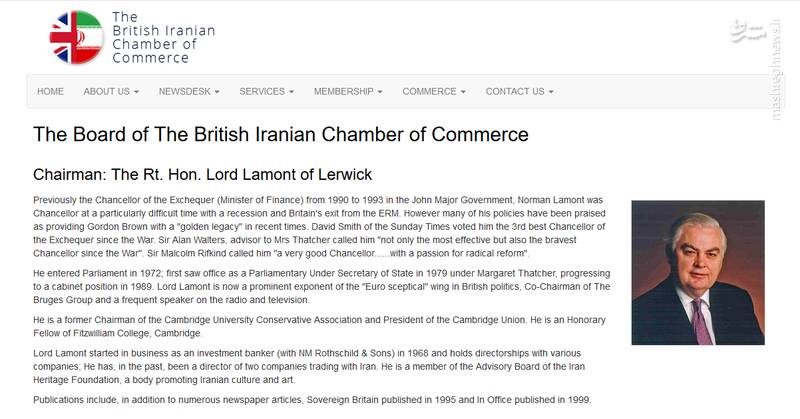Click the British Iranian flag logo icon
The width and height of the screenshot is (800, 419).
pyautogui.click(x=77, y=37)
